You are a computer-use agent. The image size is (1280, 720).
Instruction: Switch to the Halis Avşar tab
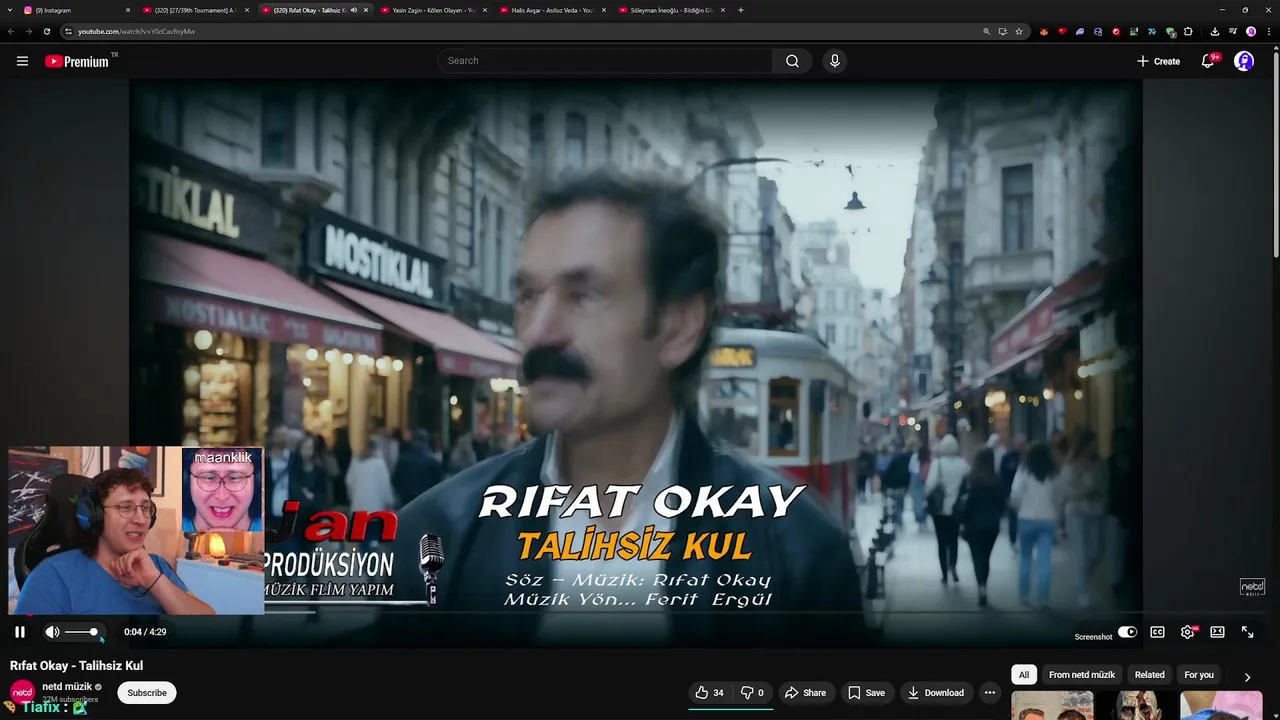tap(552, 10)
